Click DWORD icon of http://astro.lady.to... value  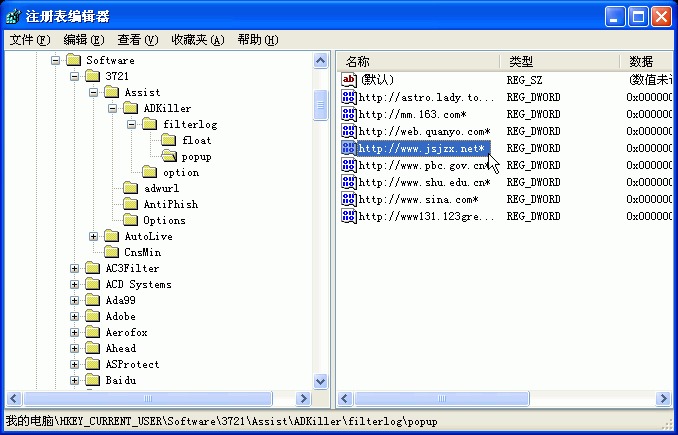pos(349,97)
